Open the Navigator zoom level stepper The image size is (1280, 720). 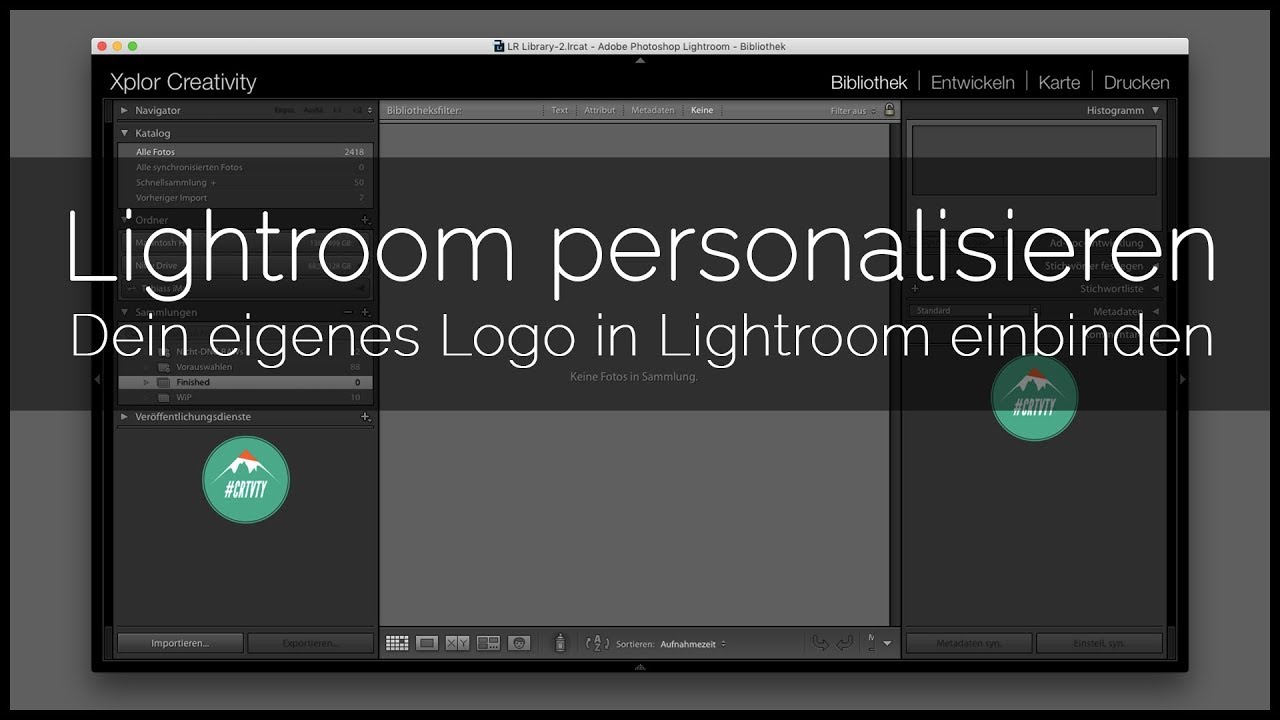click(x=370, y=110)
